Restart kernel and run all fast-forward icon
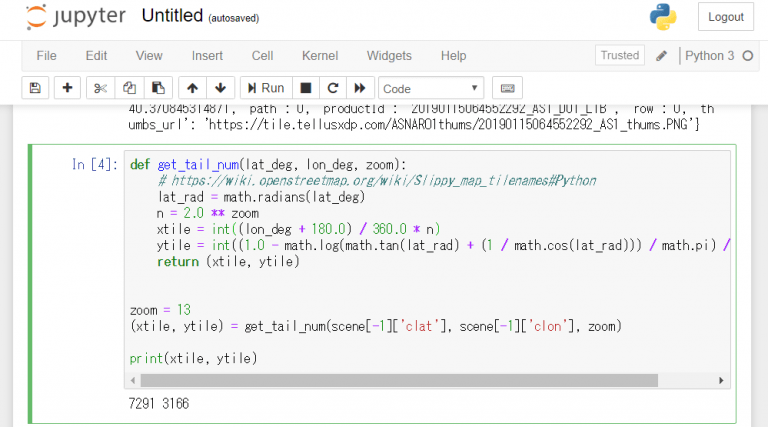 360,88
